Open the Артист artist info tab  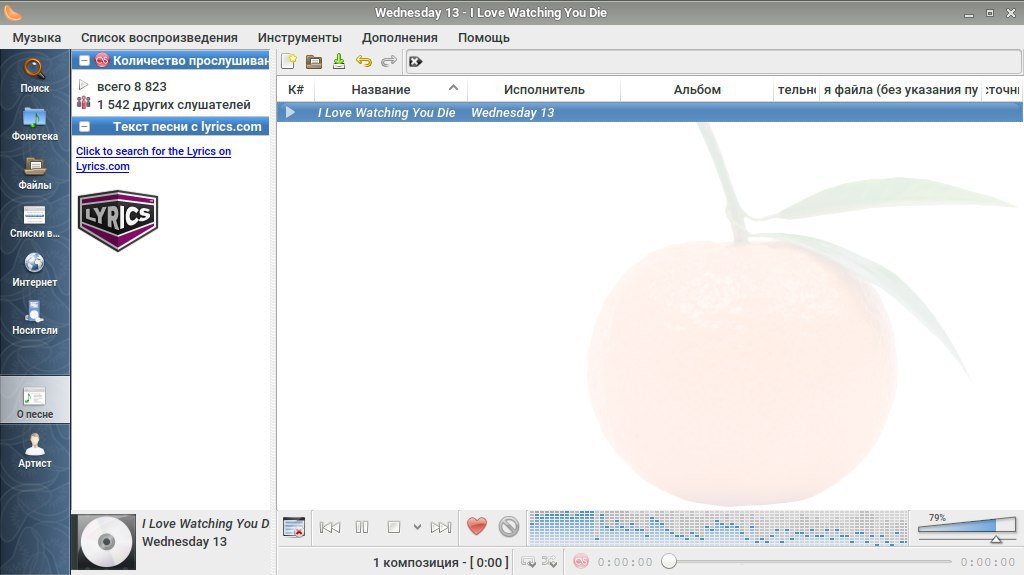[35, 452]
